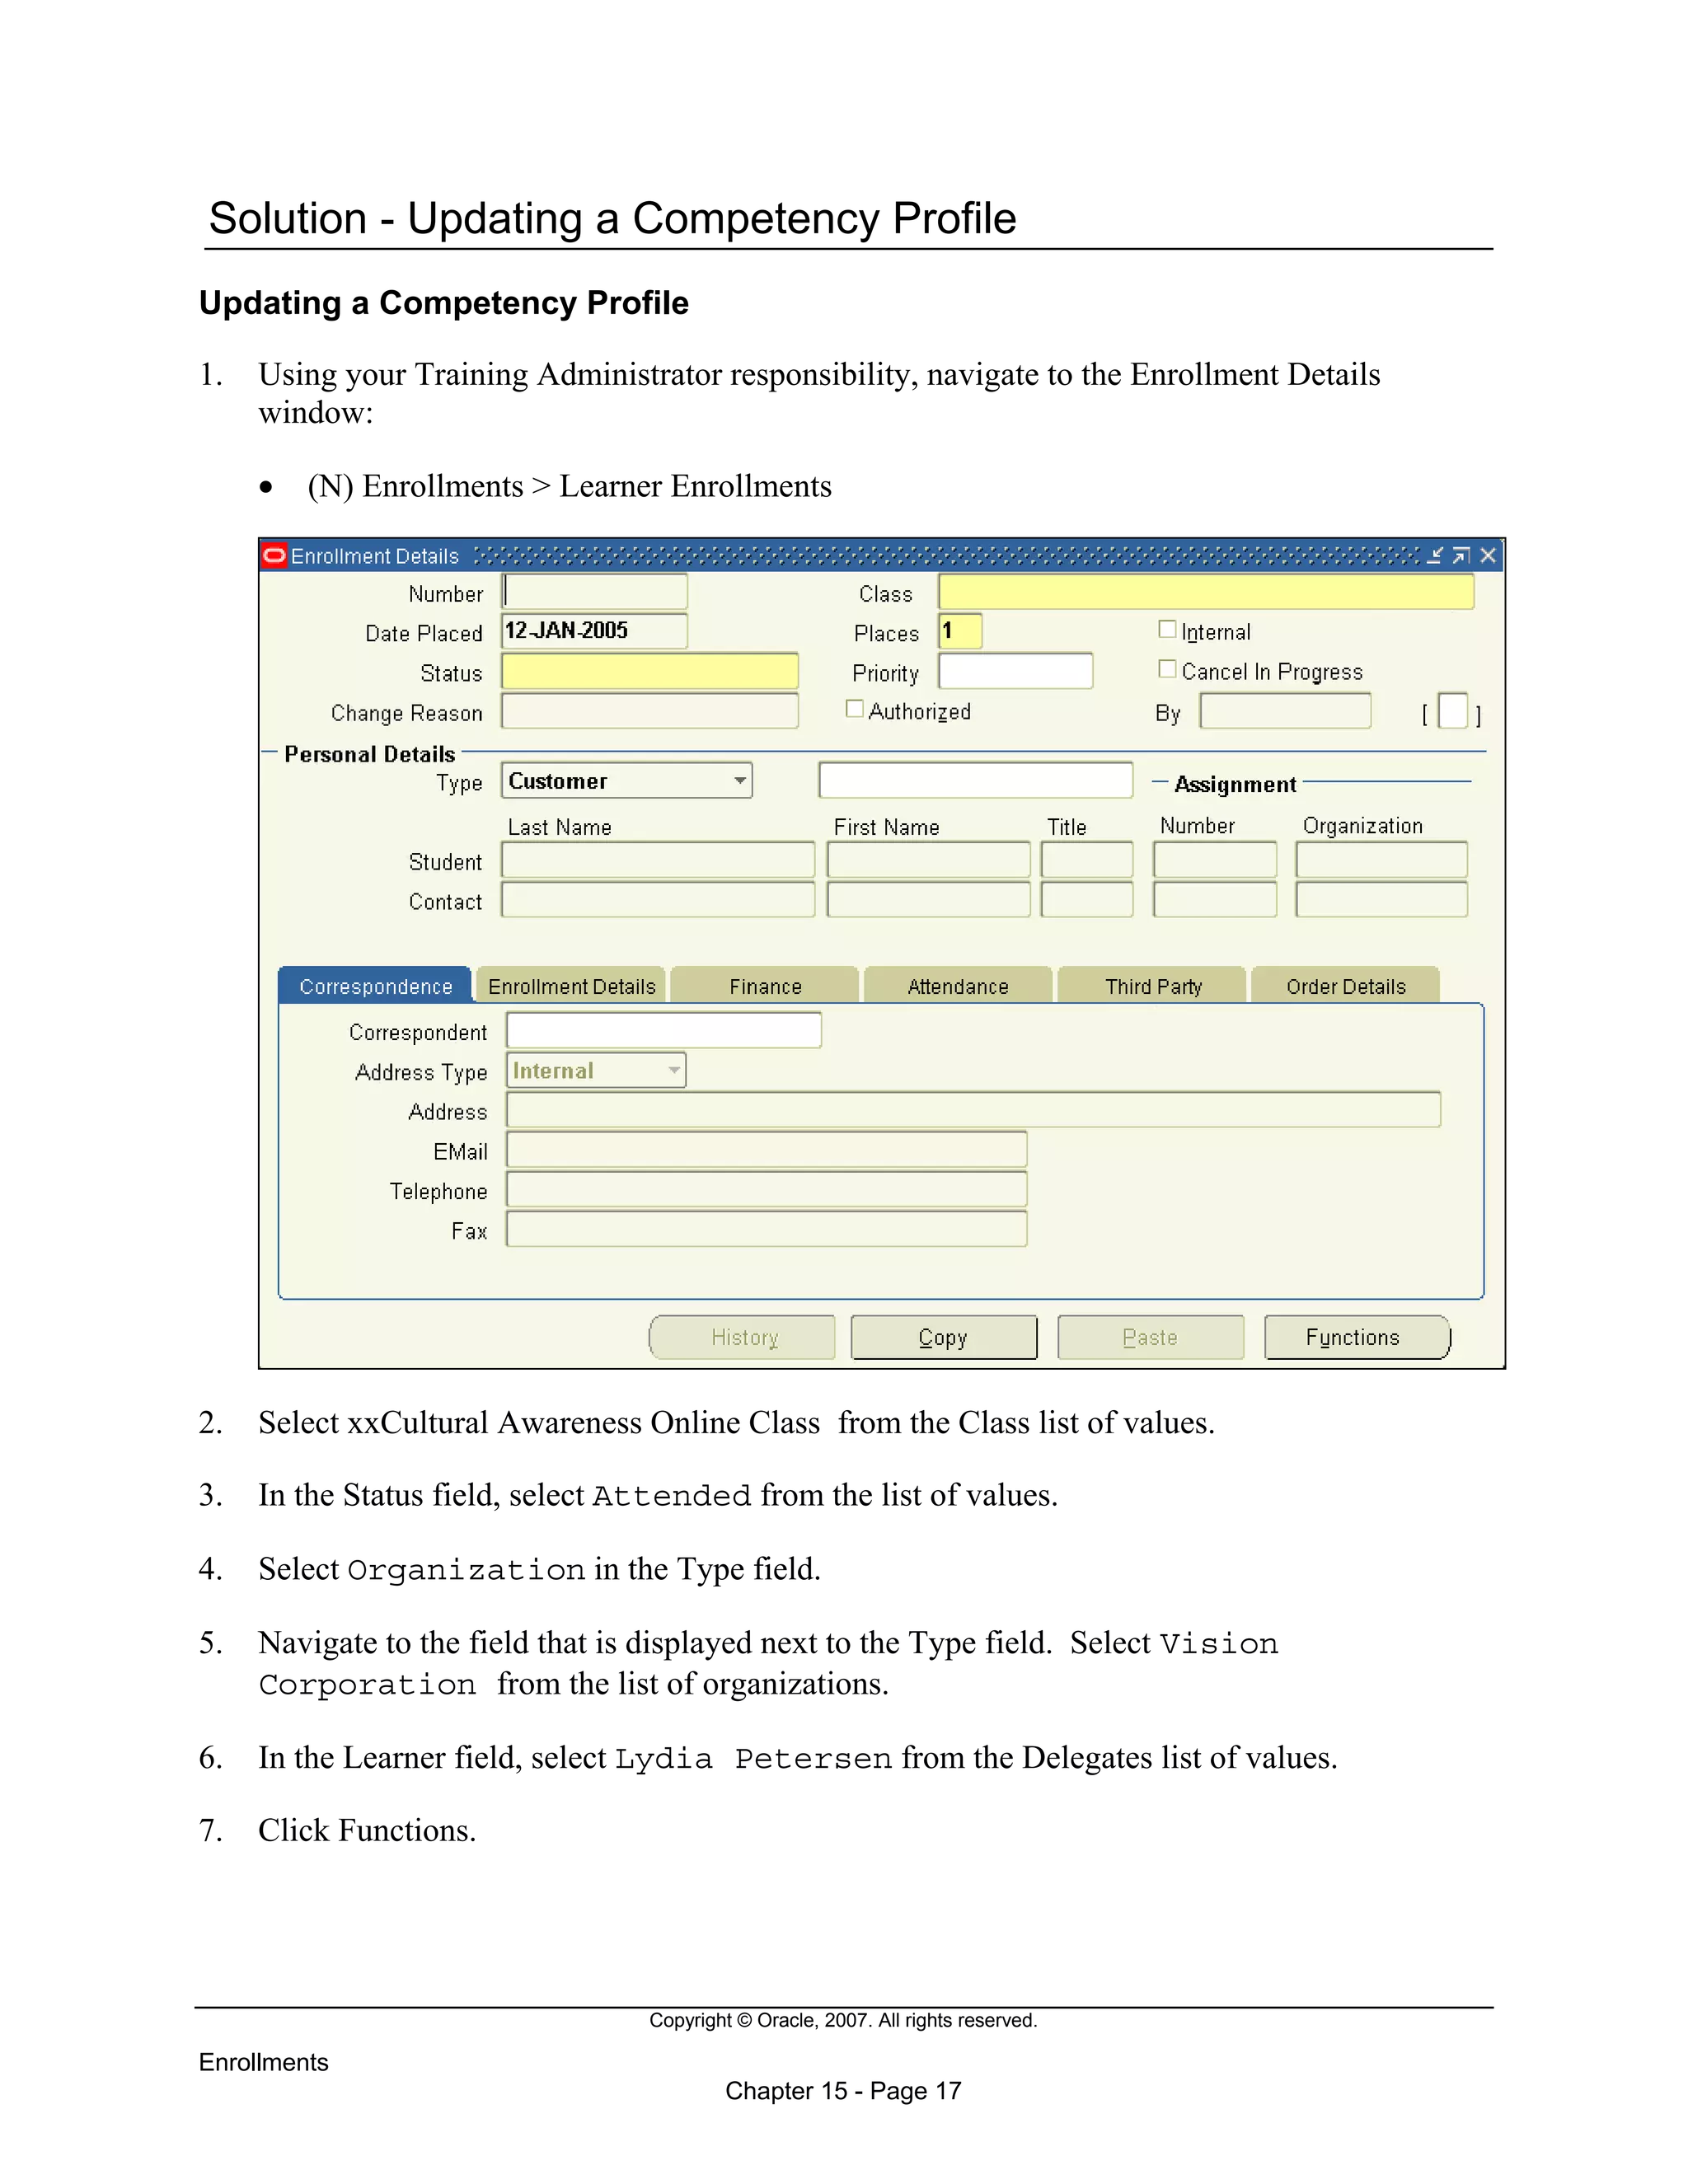Go to the Attendance tab

click(958, 986)
